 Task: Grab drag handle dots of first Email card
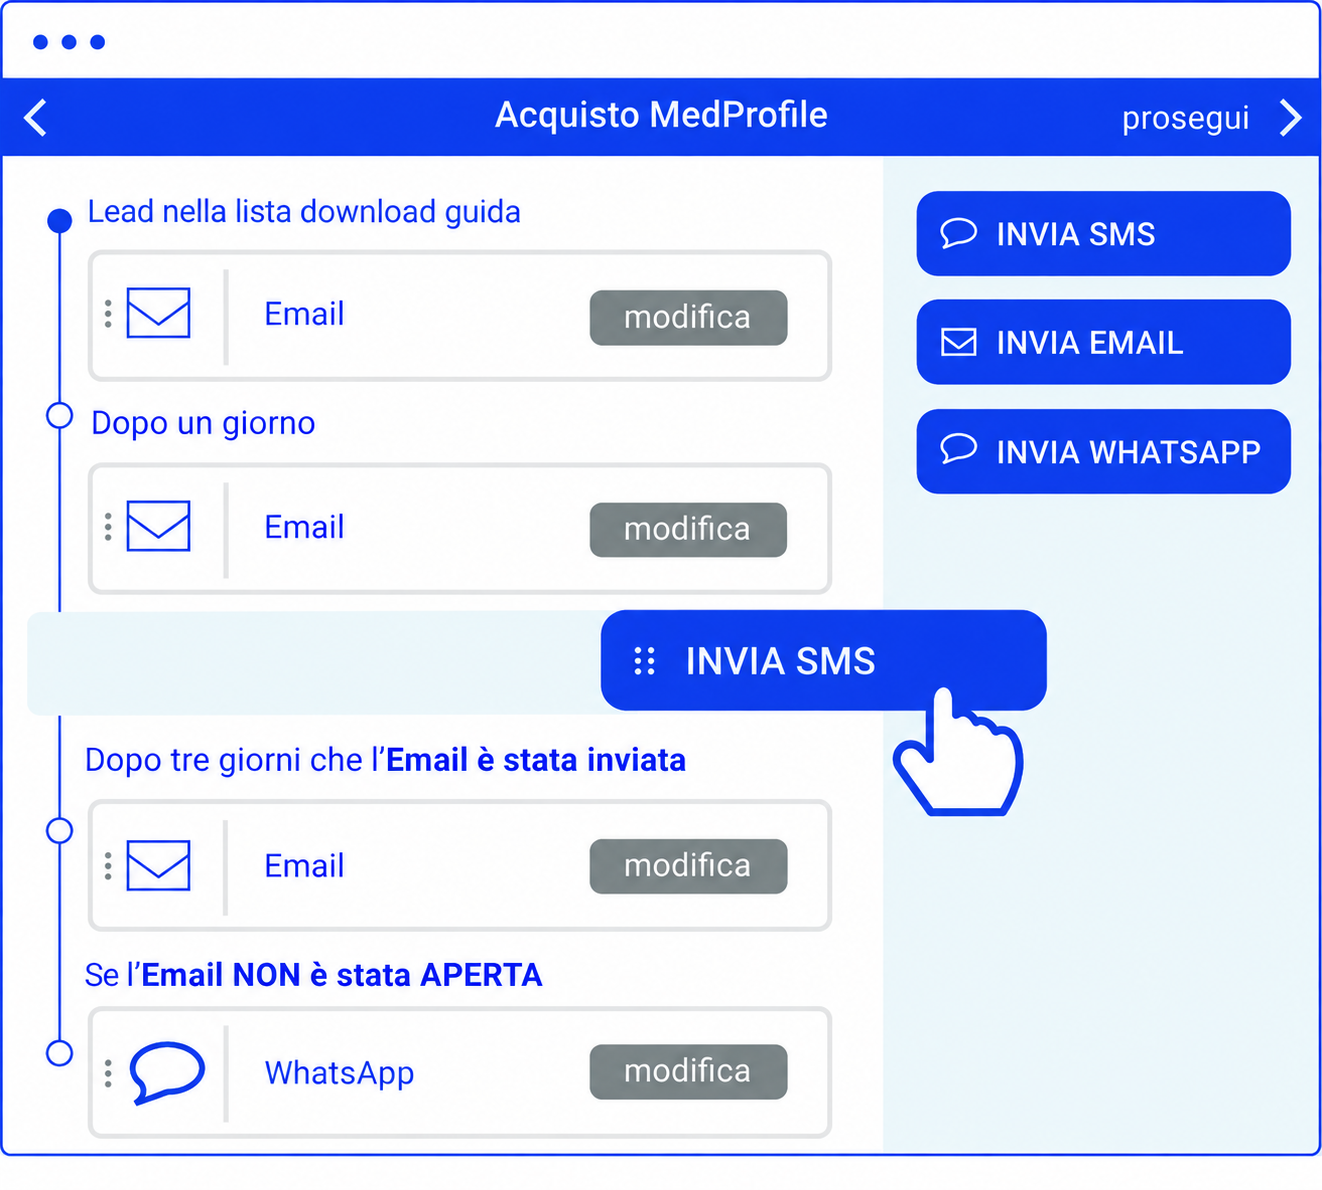pos(108,314)
